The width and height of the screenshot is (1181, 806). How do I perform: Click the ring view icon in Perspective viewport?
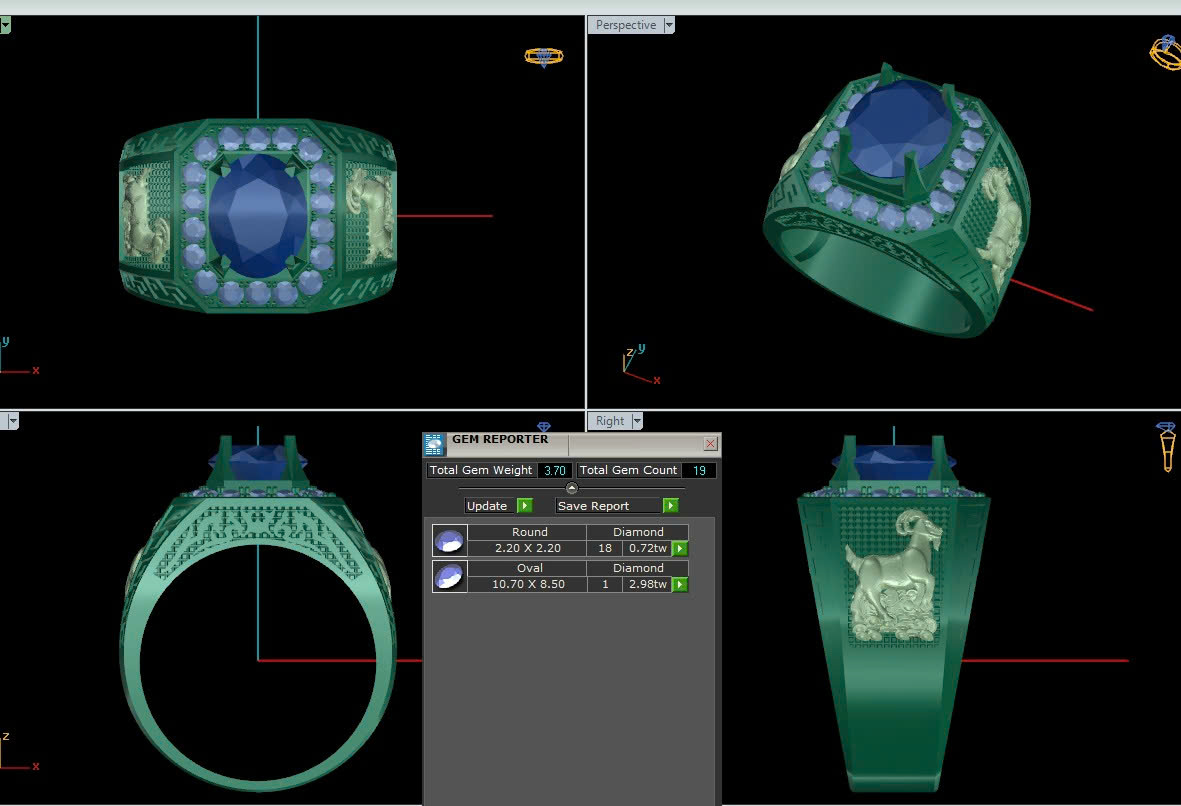click(x=1165, y=51)
